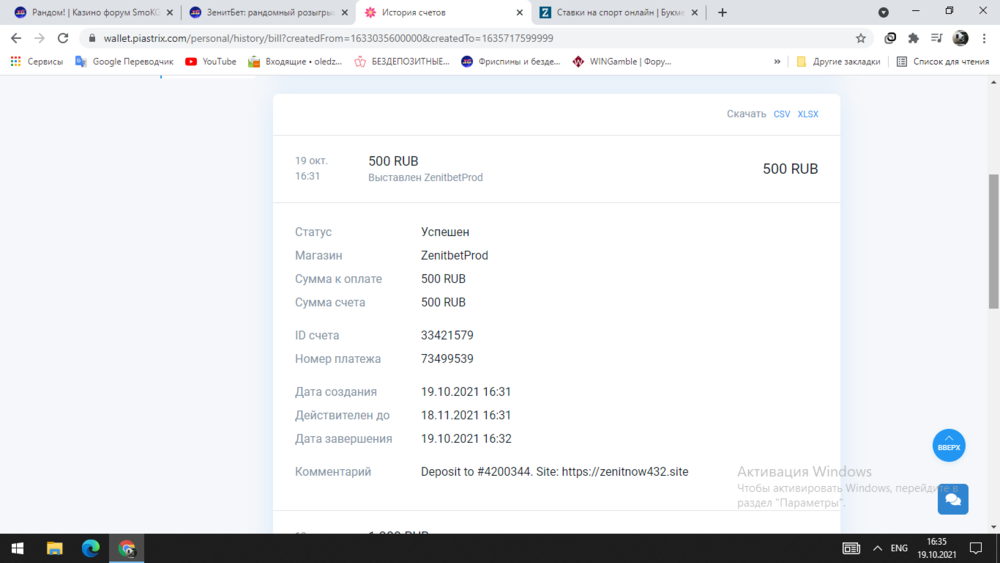
Task: Switch to the 'Ставки на спорт онлайн' tab
Action: coord(619,13)
